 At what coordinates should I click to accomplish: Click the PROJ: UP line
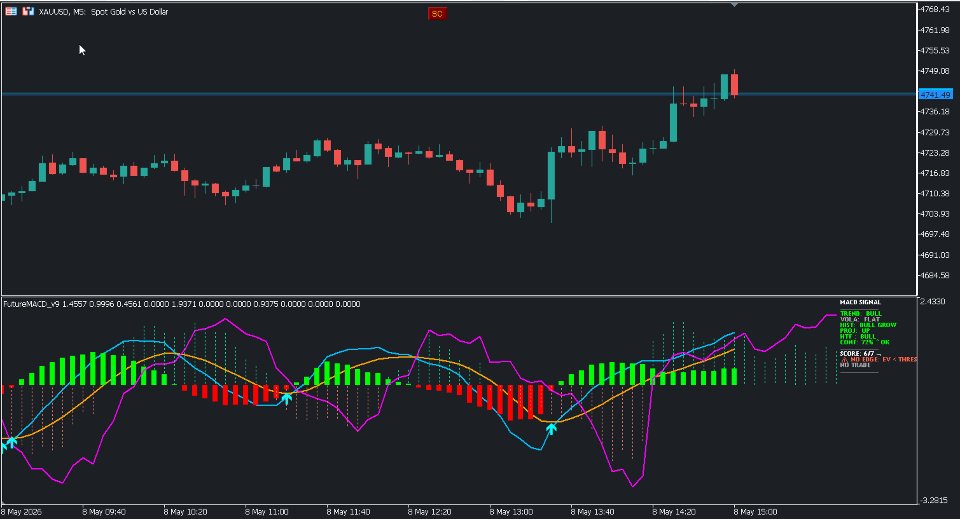tap(855, 330)
